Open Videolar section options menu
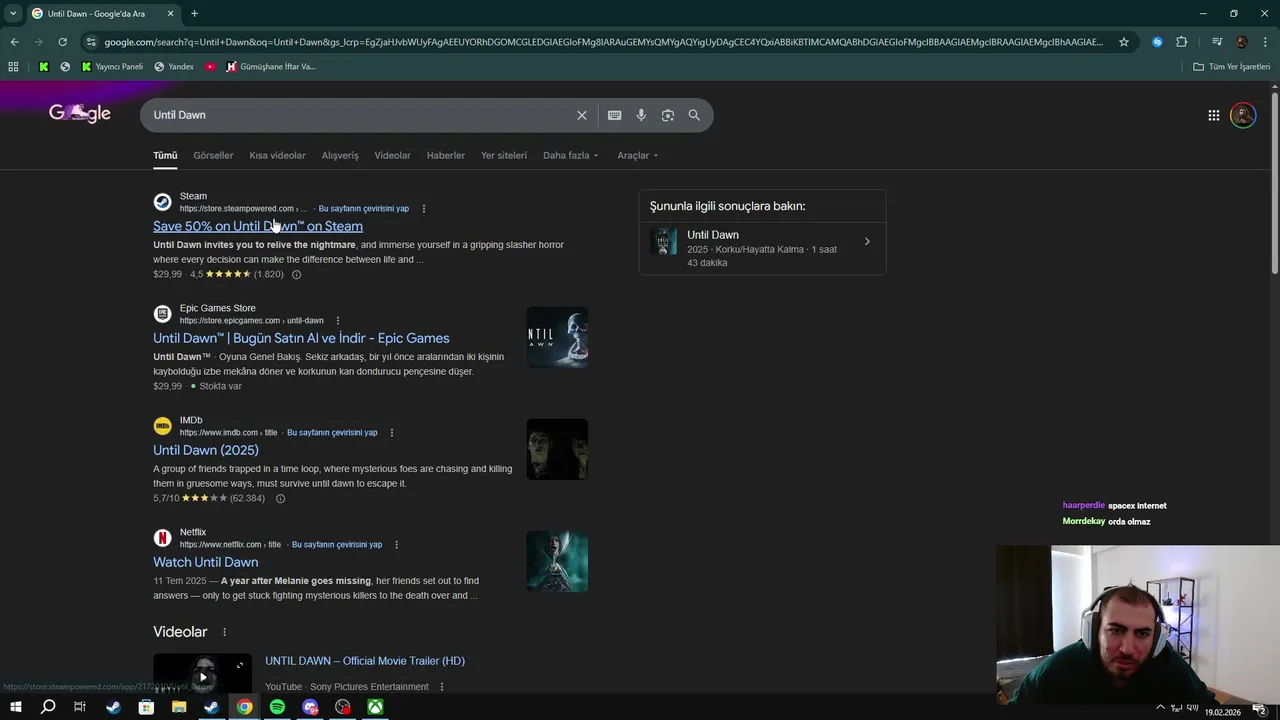Screen dimensions: 1280x720 [224, 632]
